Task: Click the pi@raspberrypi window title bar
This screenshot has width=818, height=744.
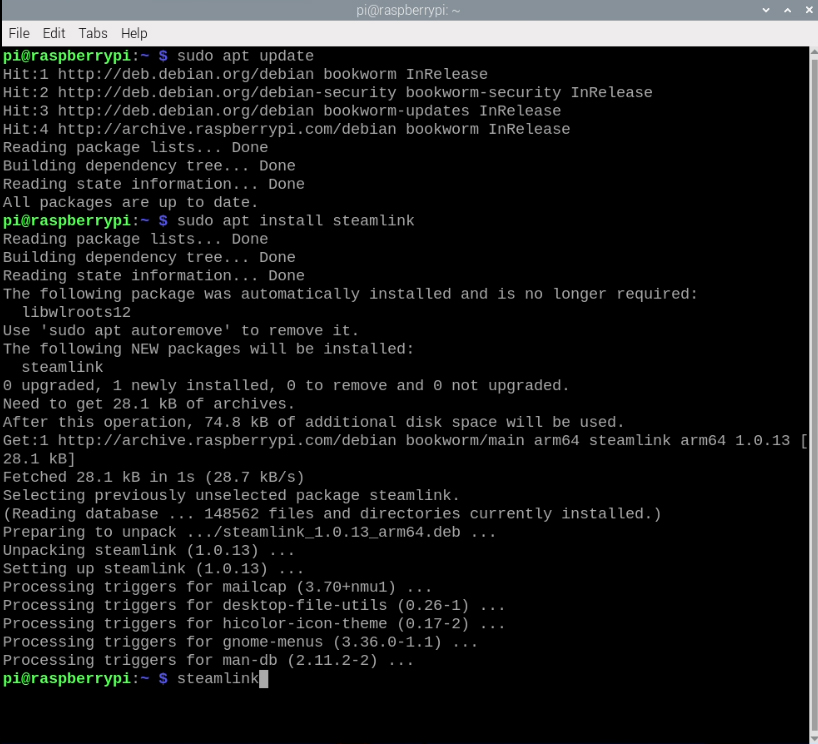Action: tap(408, 11)
